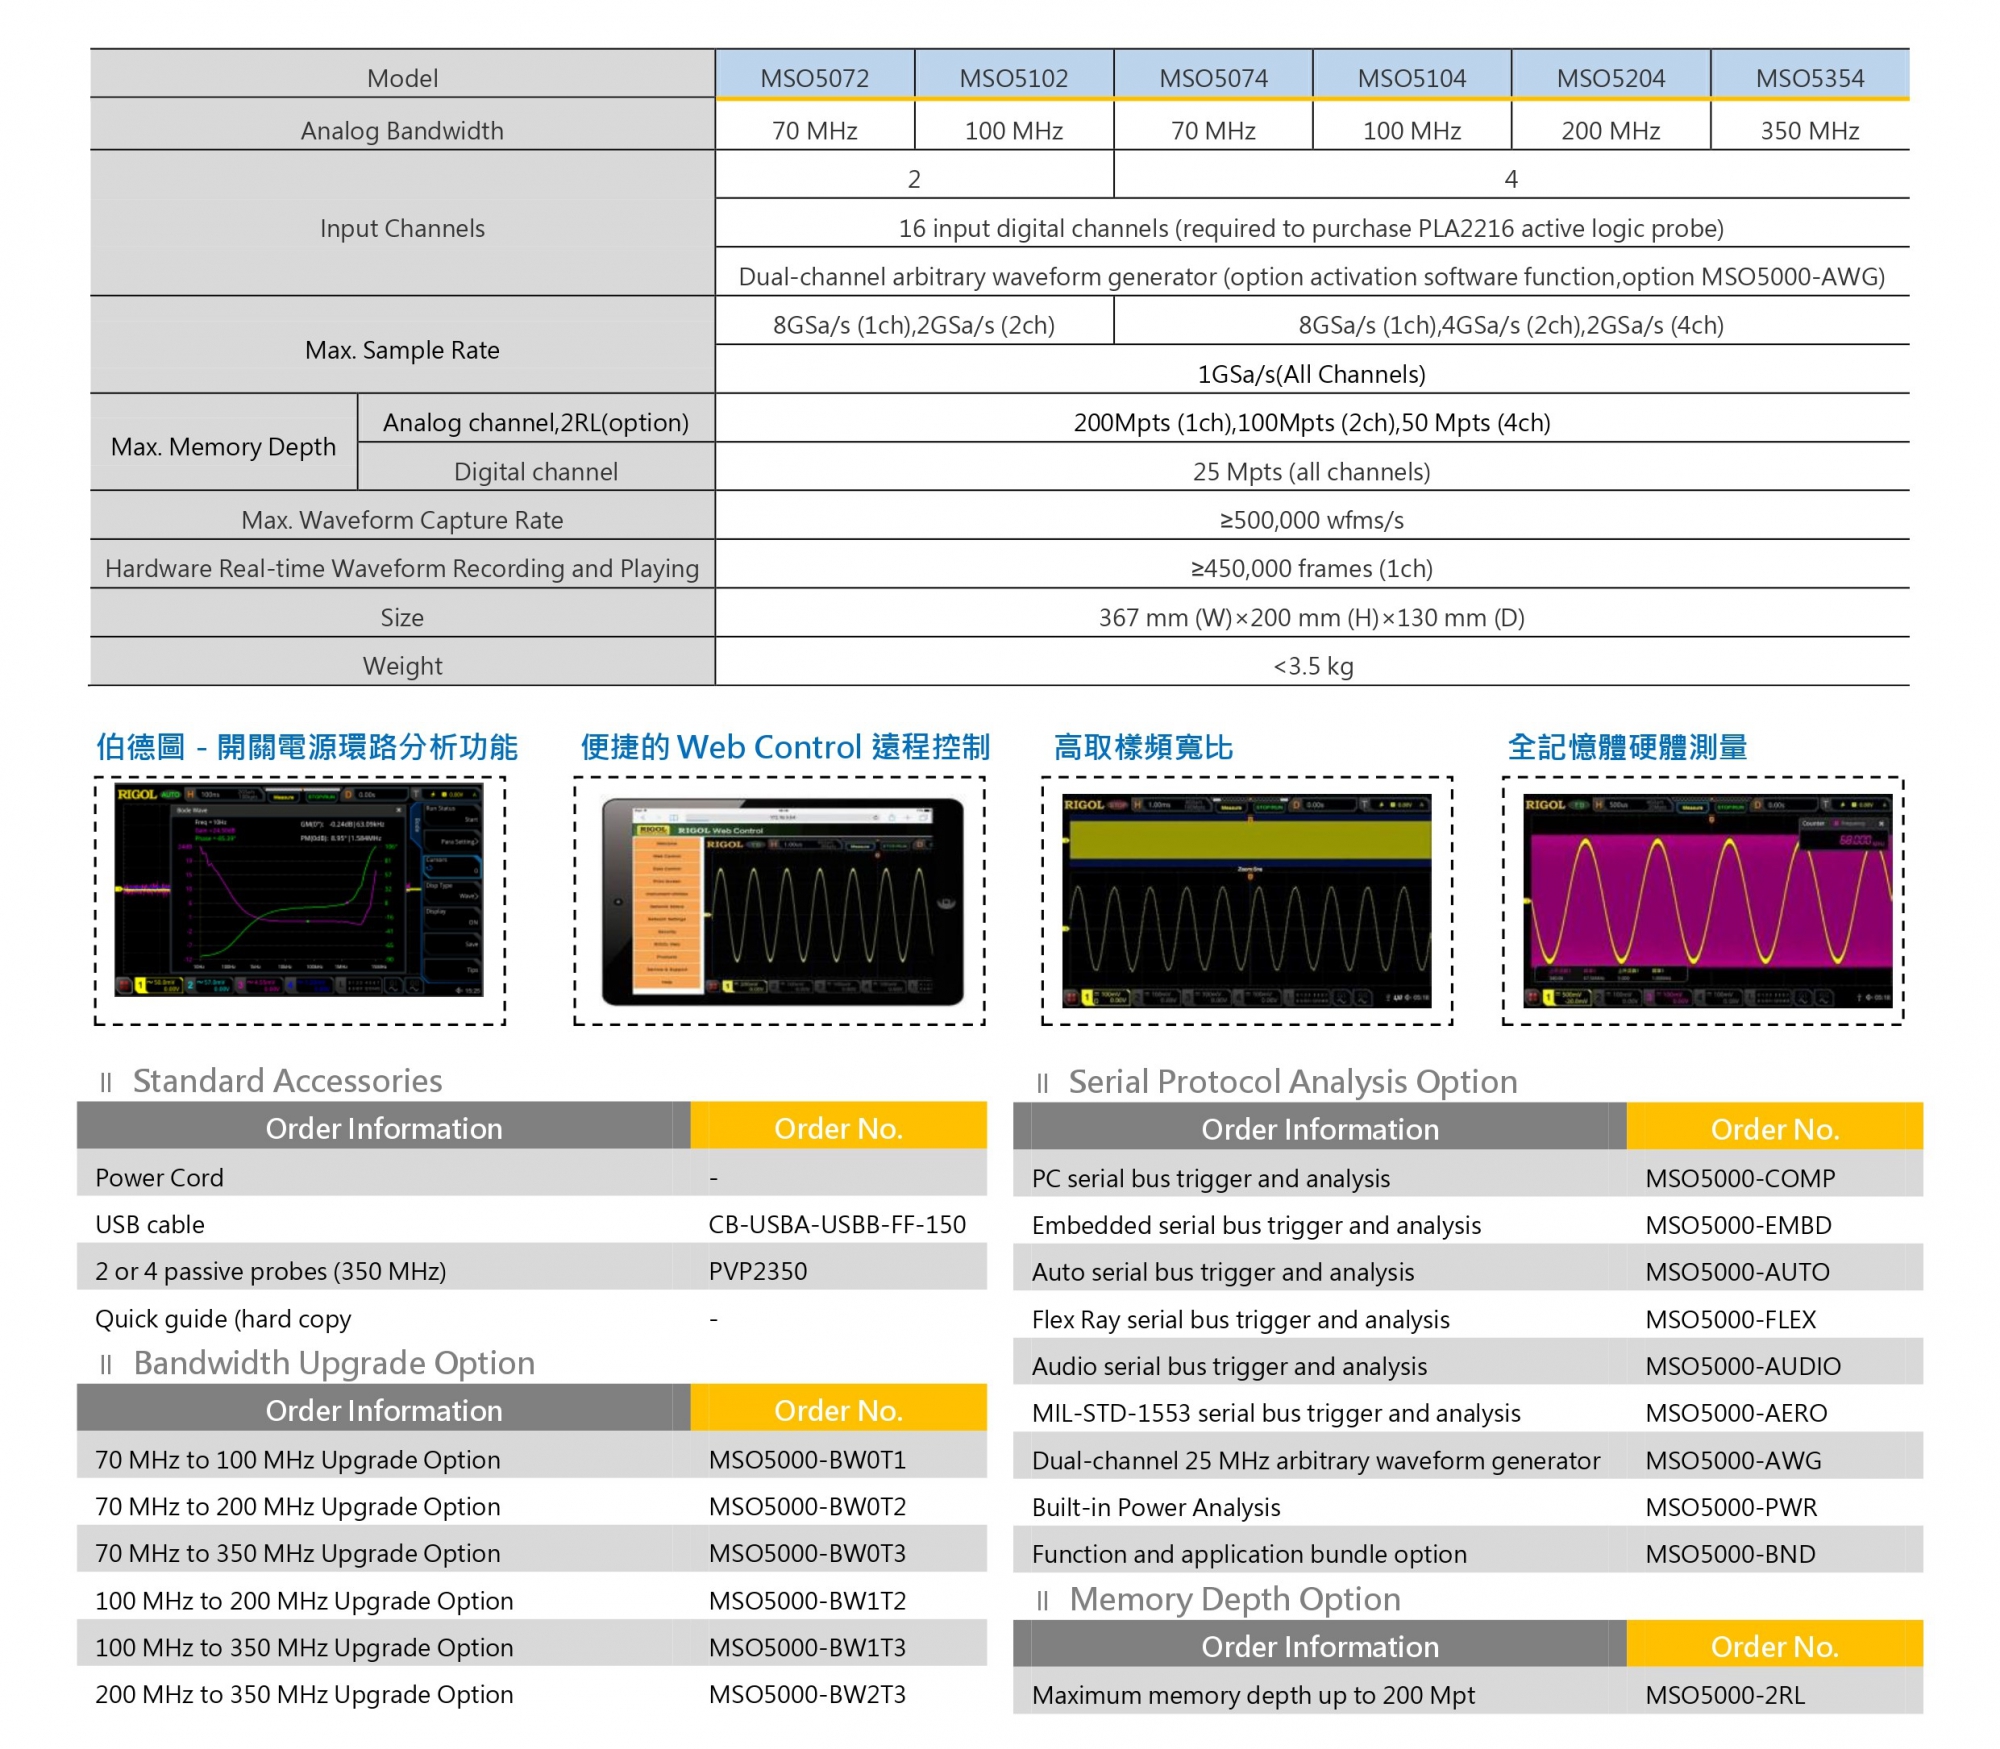Click Maximum memory depth up to 200 Mpt

[x=1253, y=1695]
